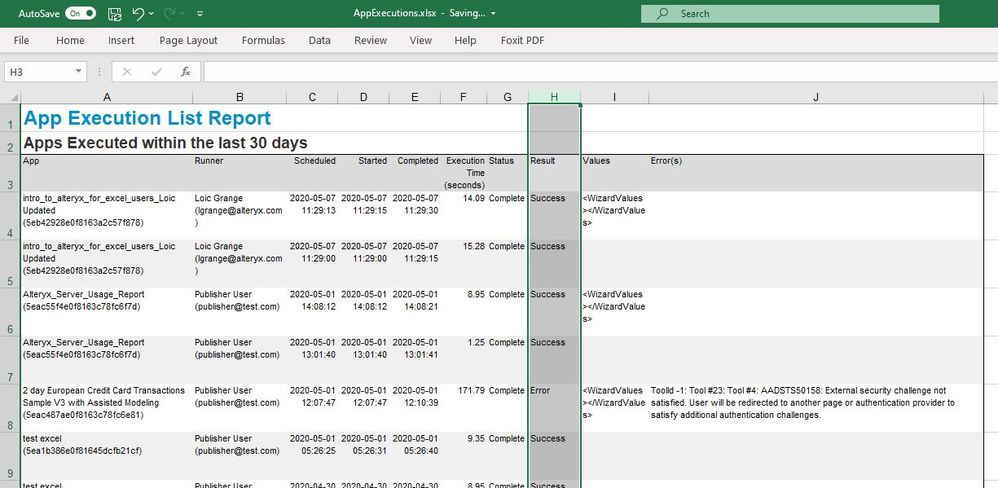Open the Page Layout tab

[x=188, y=40]
